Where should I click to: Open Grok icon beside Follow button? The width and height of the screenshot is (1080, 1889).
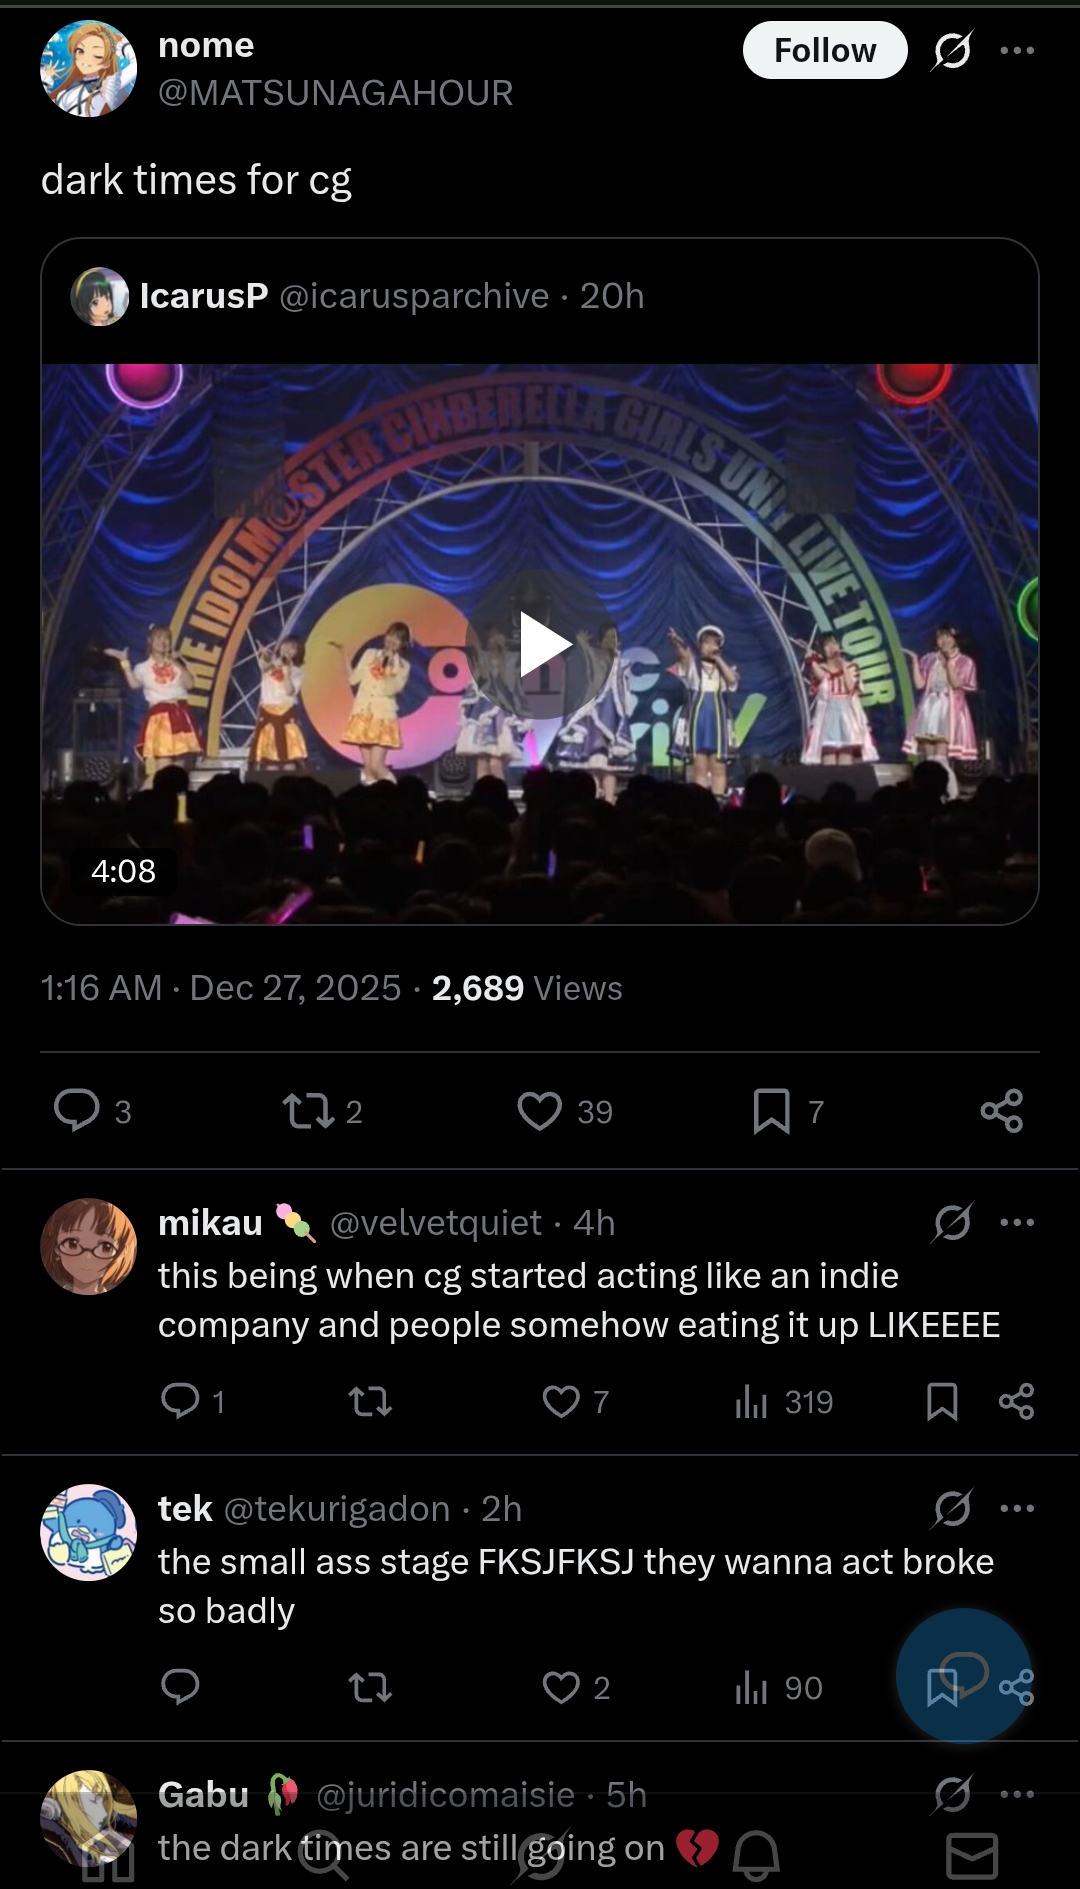(952, 50)
